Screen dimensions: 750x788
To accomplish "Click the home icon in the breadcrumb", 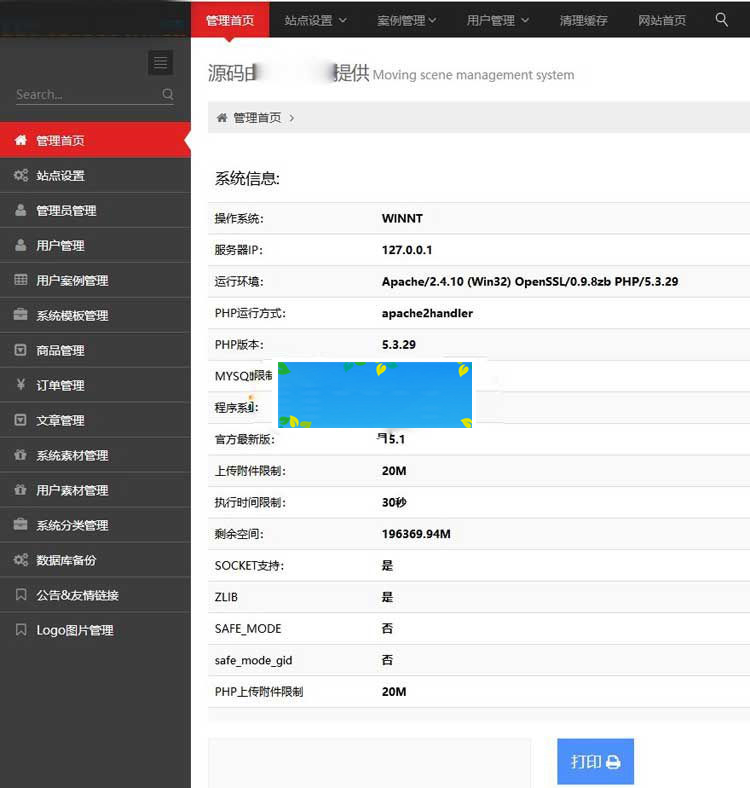I will 222,118.
